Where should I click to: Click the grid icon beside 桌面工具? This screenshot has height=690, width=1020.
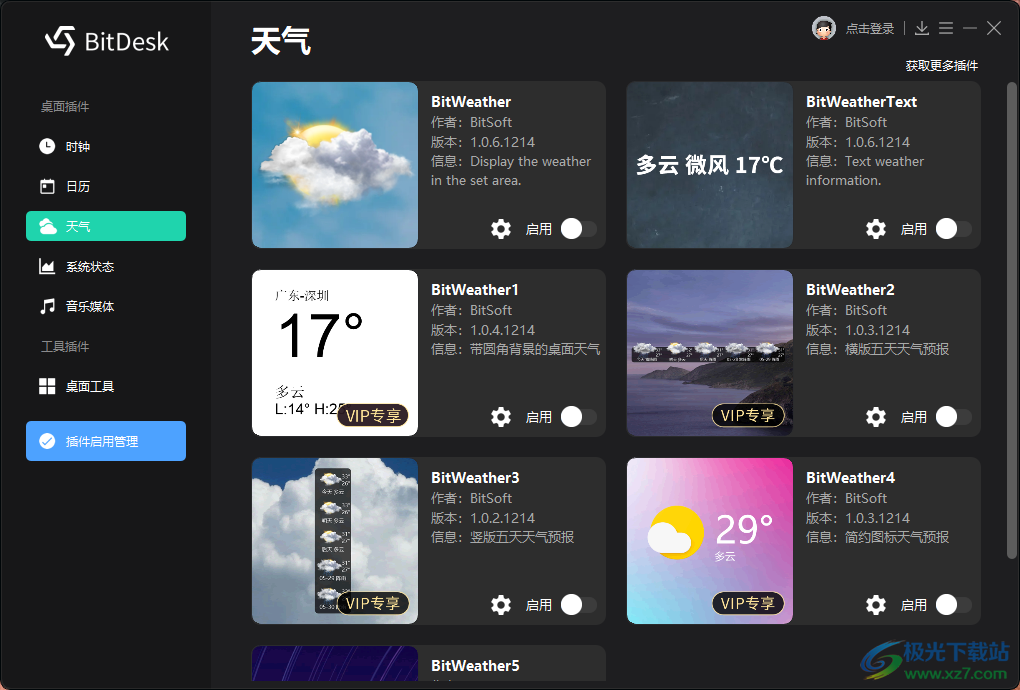(47, 386)
